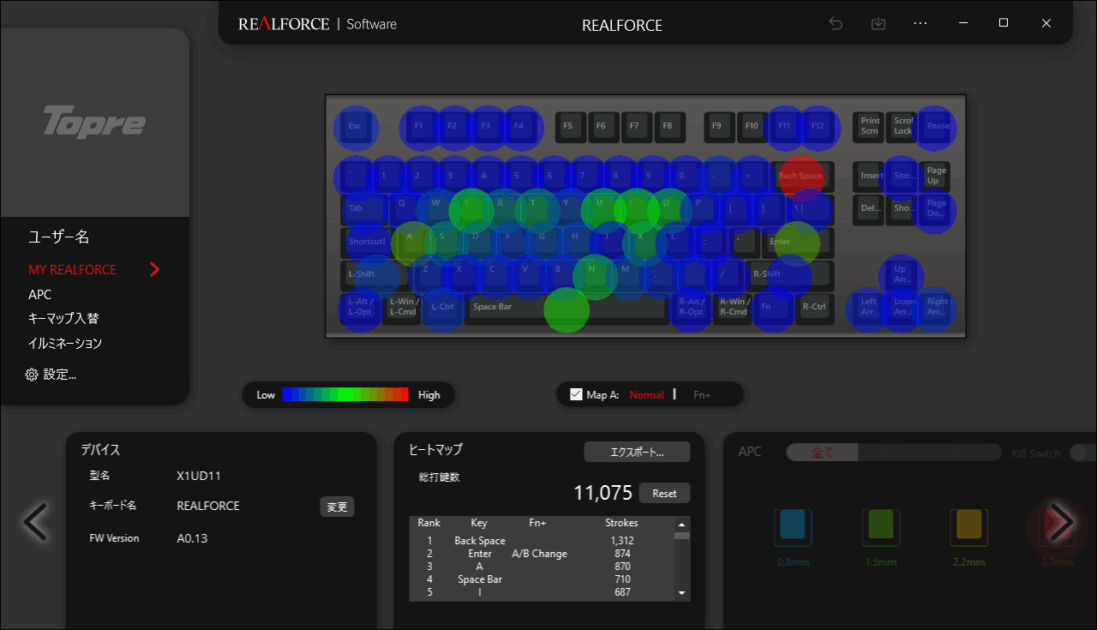Screen dimensions: 1097x630
Task: Click the Strokes column header
Action: click(x=621, y=523)
